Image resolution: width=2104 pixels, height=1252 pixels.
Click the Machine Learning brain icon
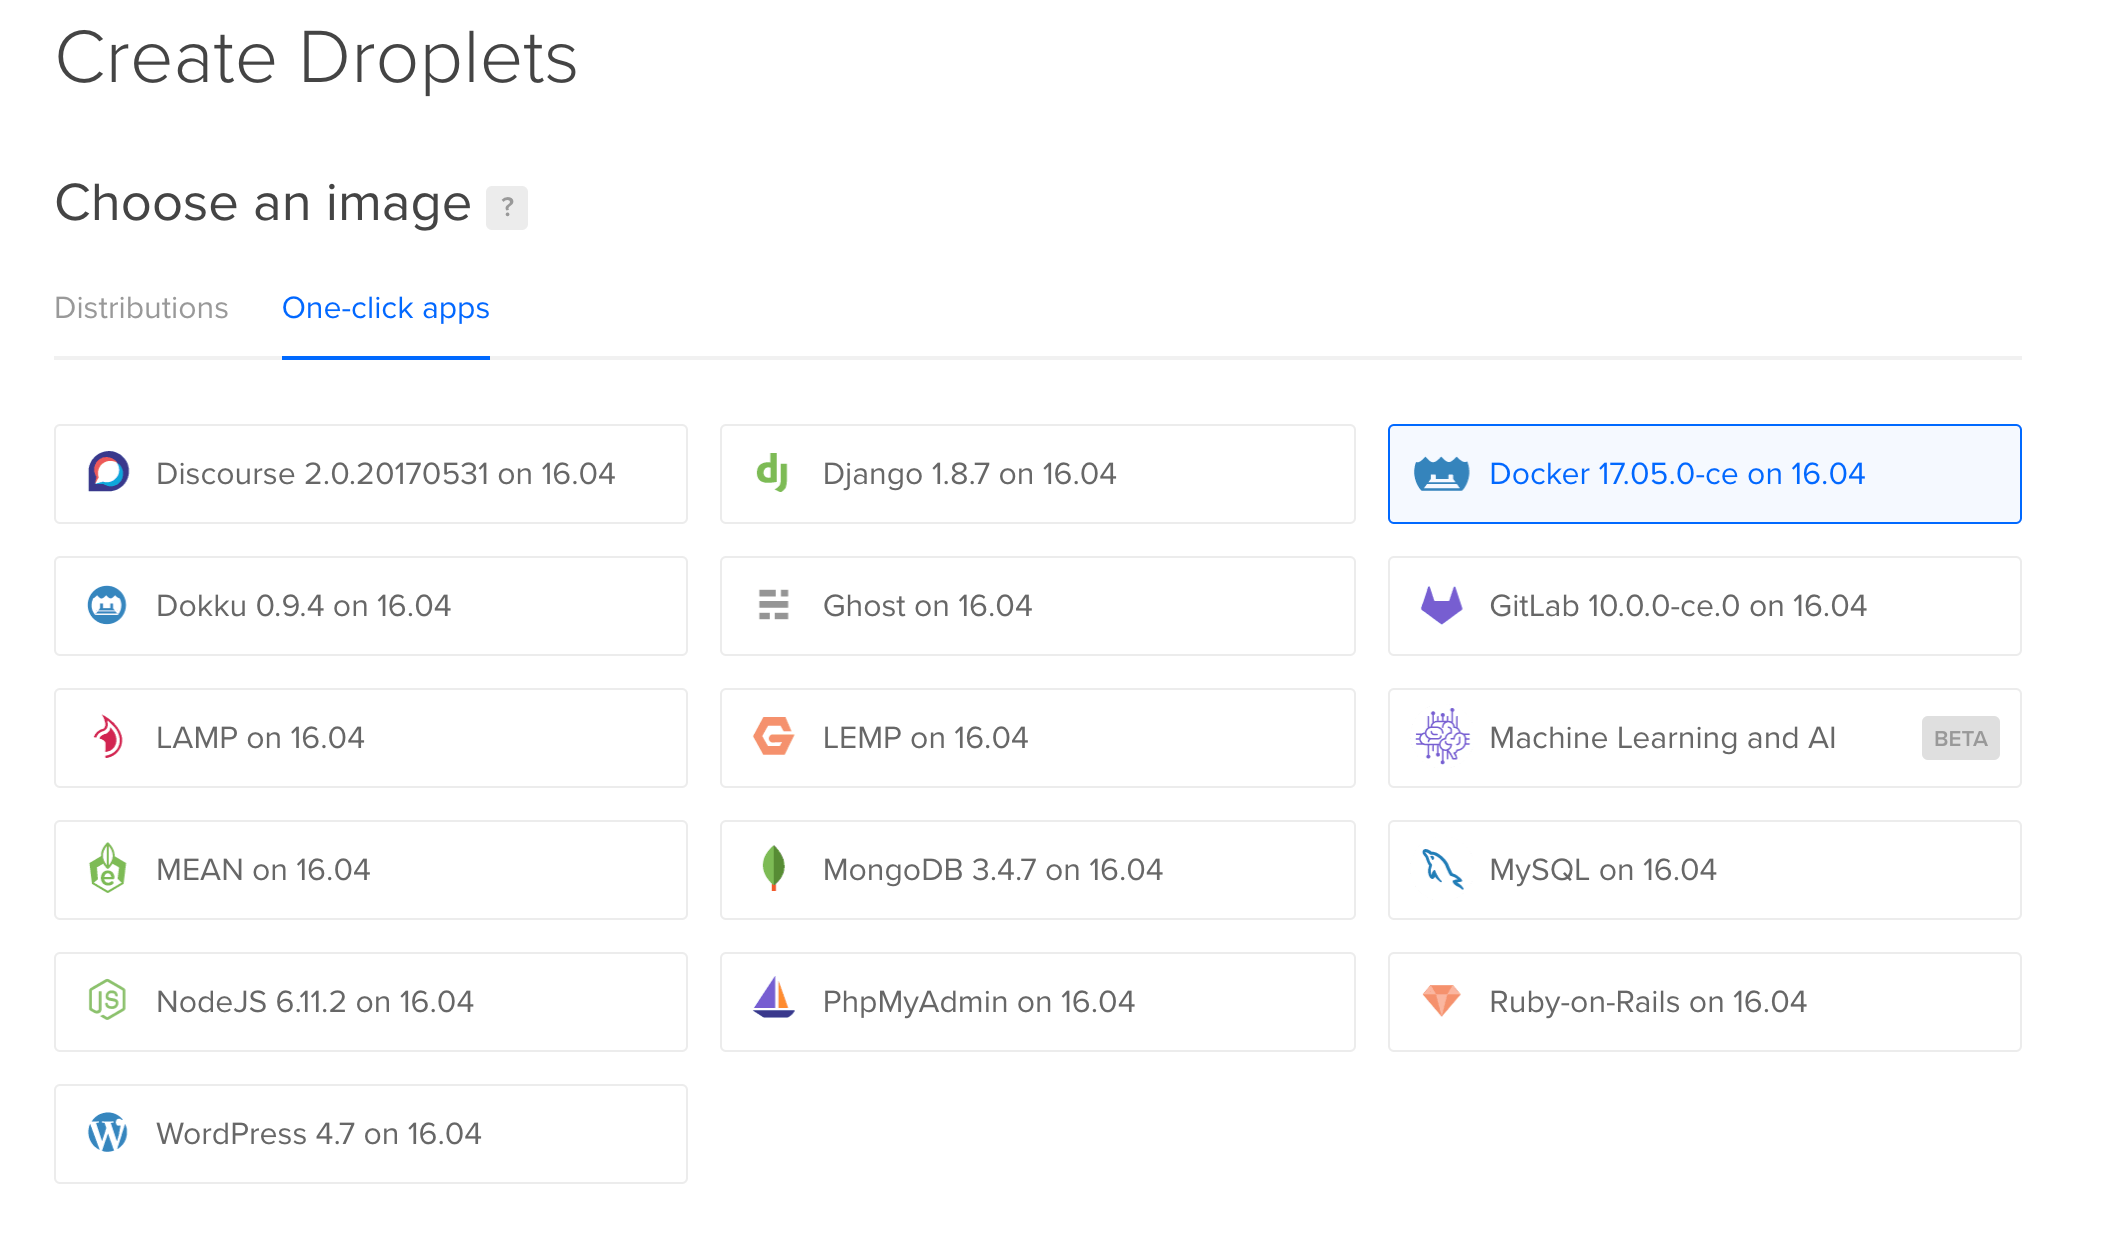pos(1441,737)
